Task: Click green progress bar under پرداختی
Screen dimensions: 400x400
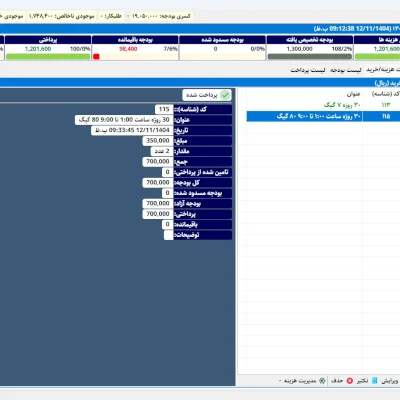Action: coord(48,57)
